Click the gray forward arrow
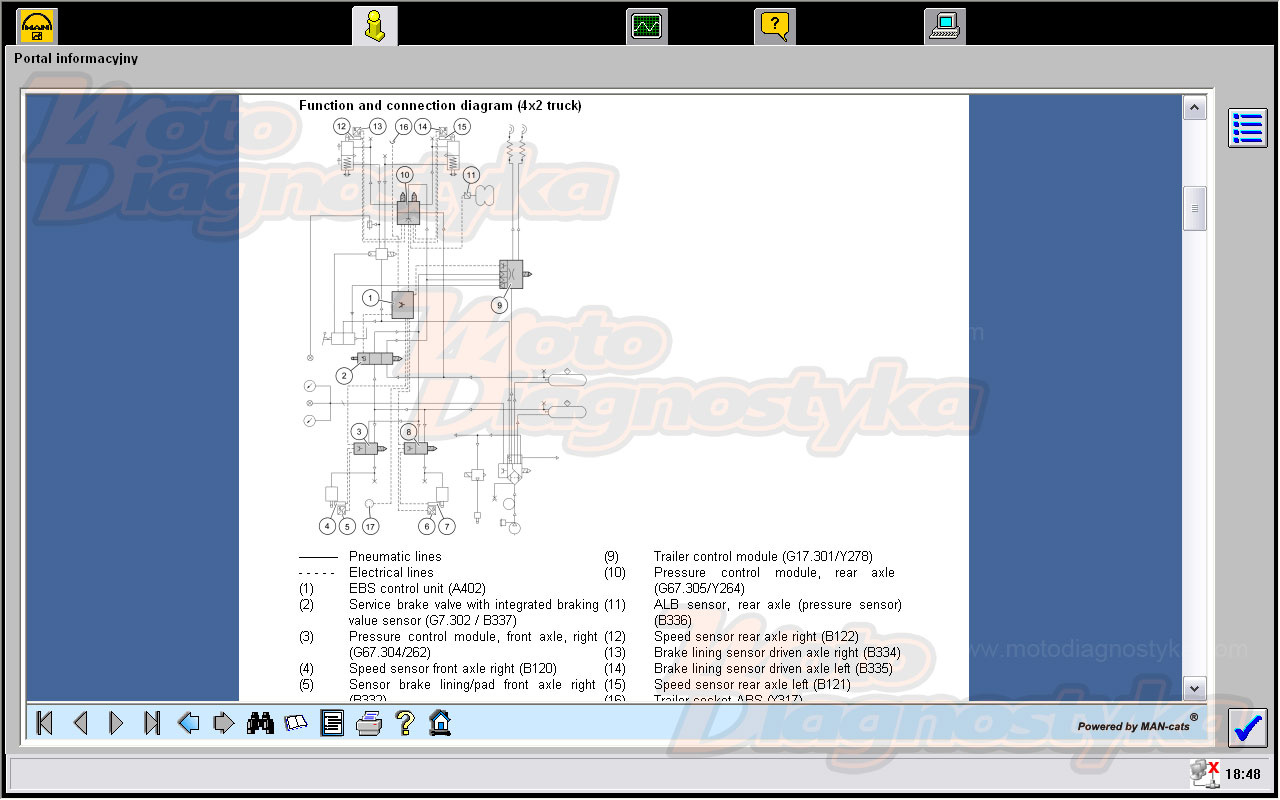 click(x=224, y=722)
